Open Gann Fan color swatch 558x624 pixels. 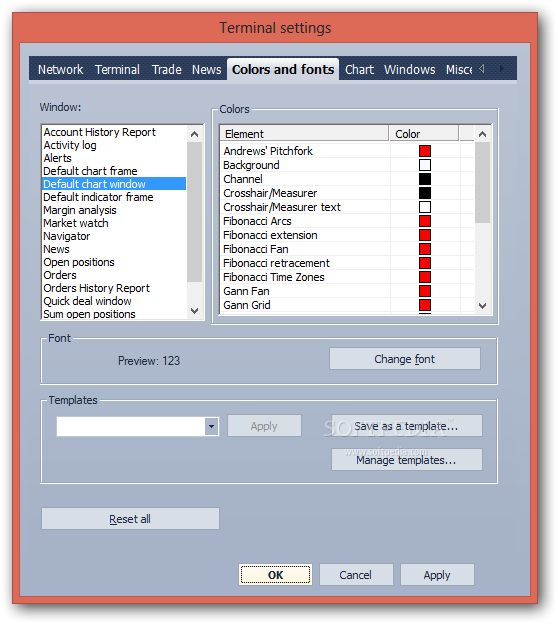(x=425, y=291)
